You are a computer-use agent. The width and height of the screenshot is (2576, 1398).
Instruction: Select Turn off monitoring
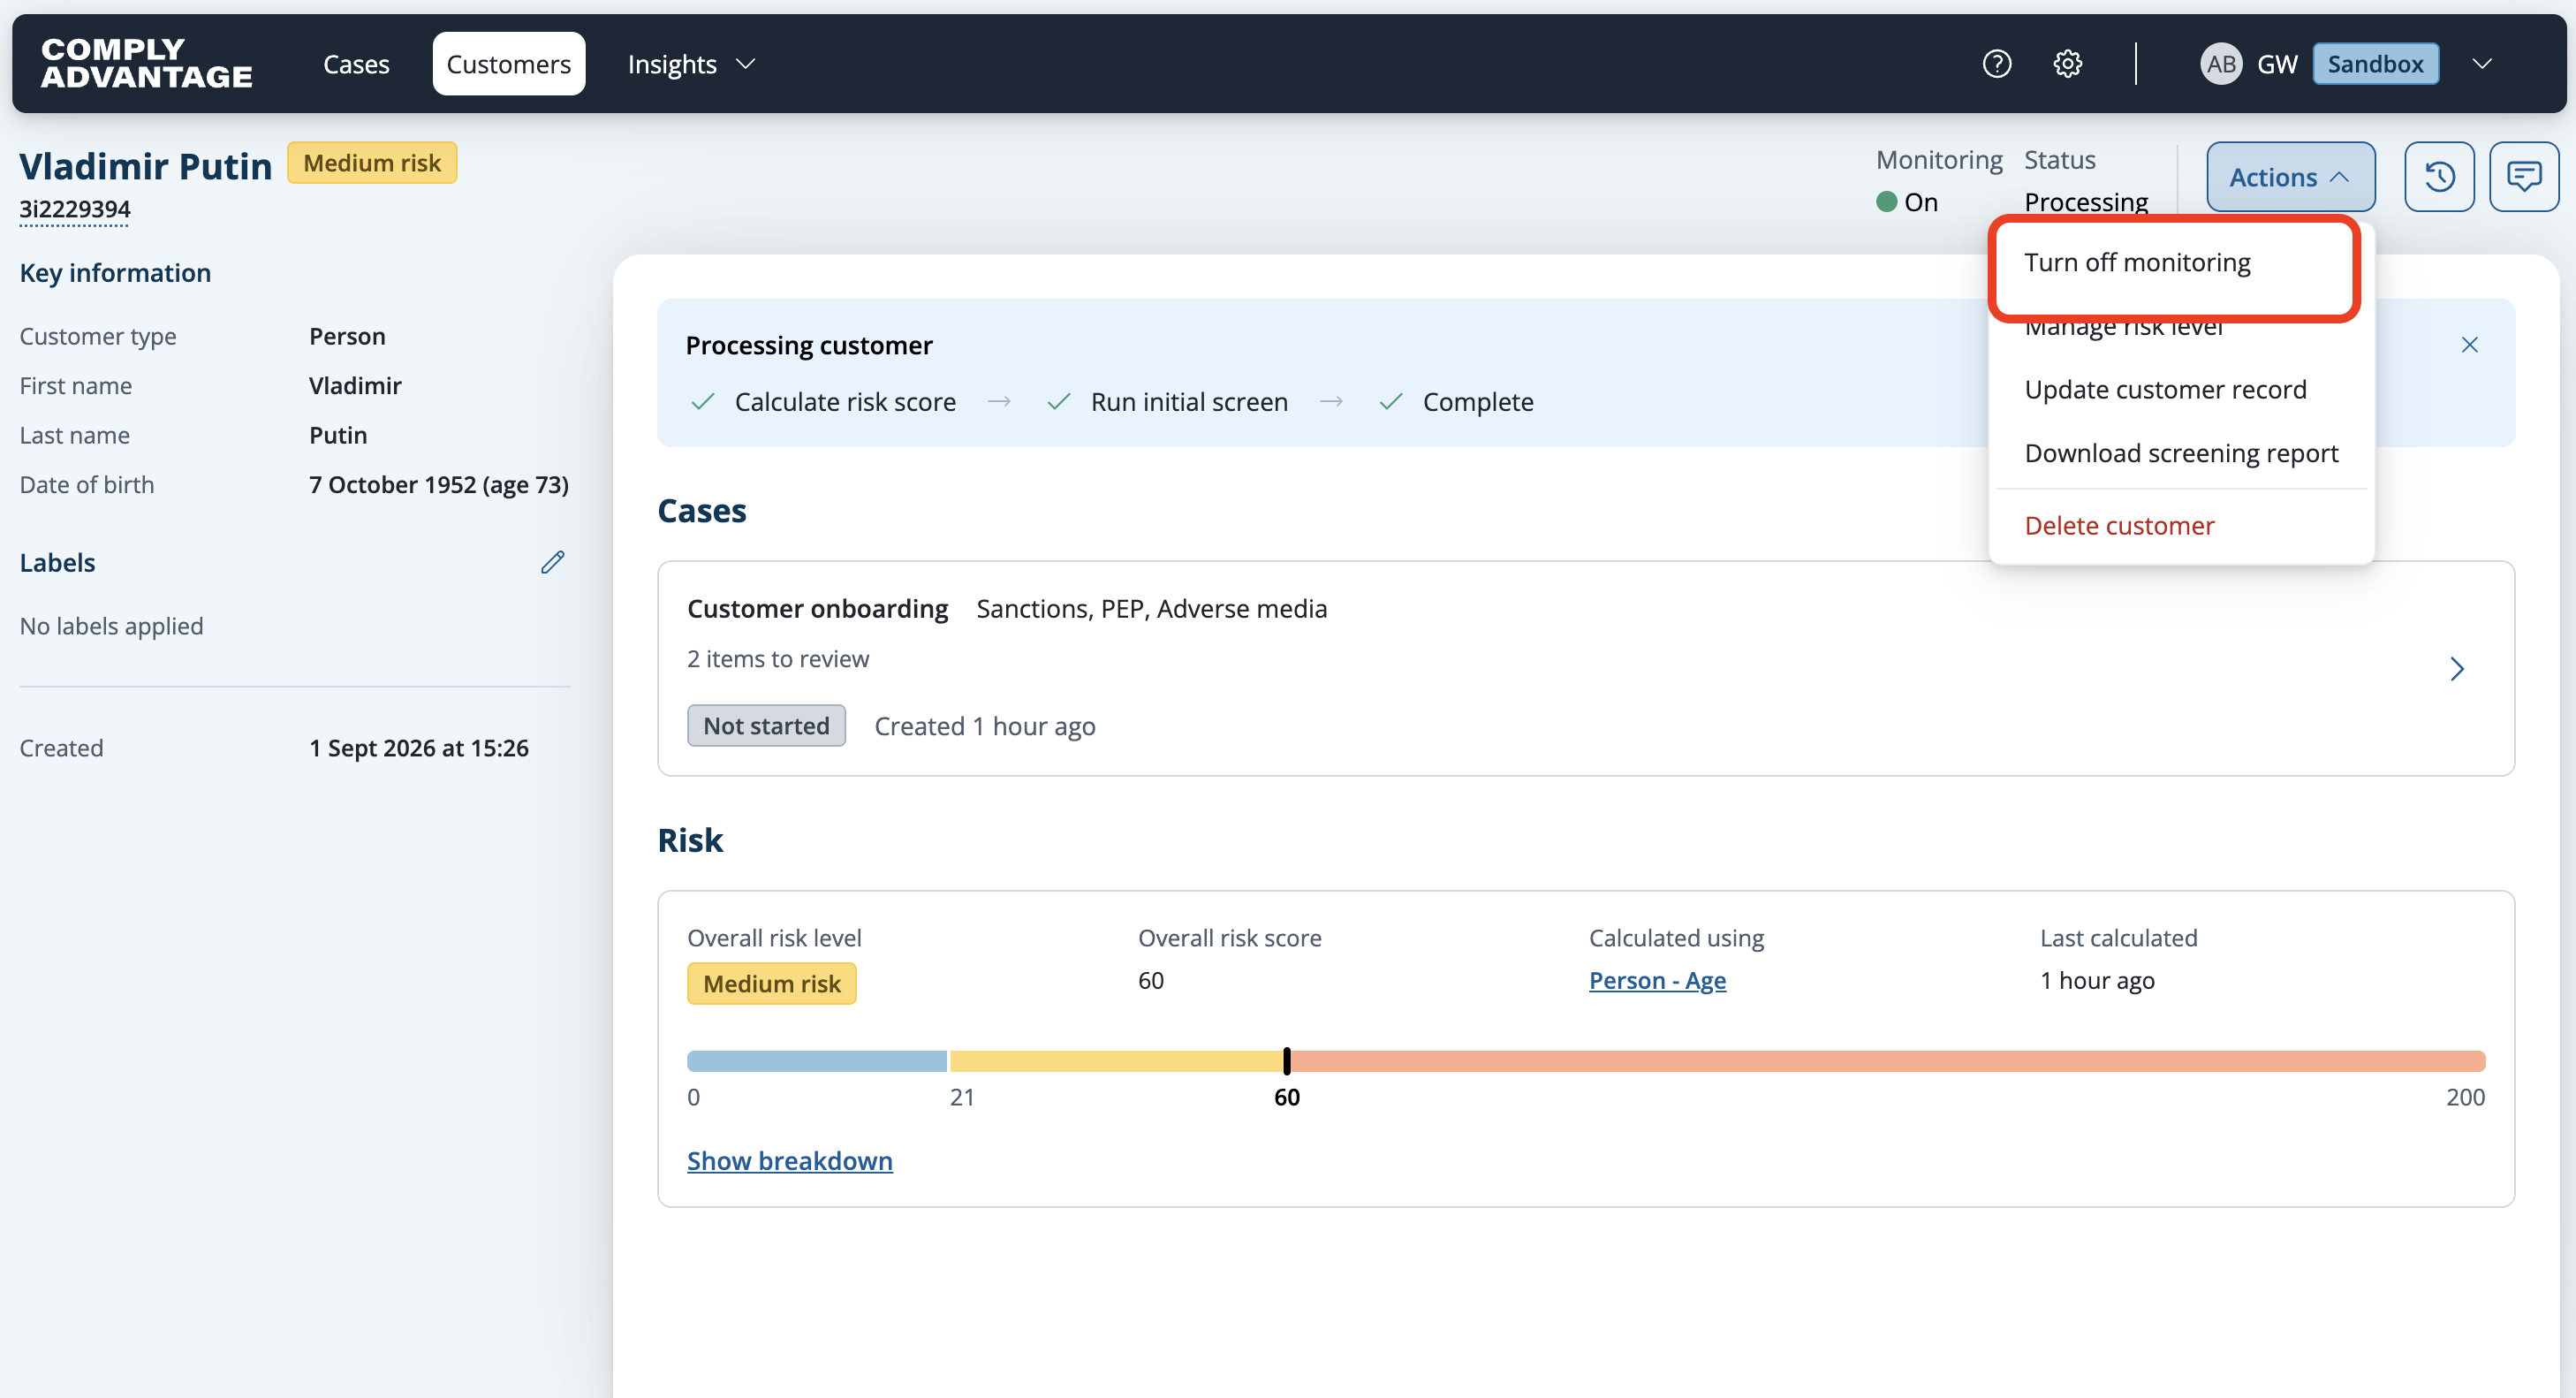point(2137,262)
